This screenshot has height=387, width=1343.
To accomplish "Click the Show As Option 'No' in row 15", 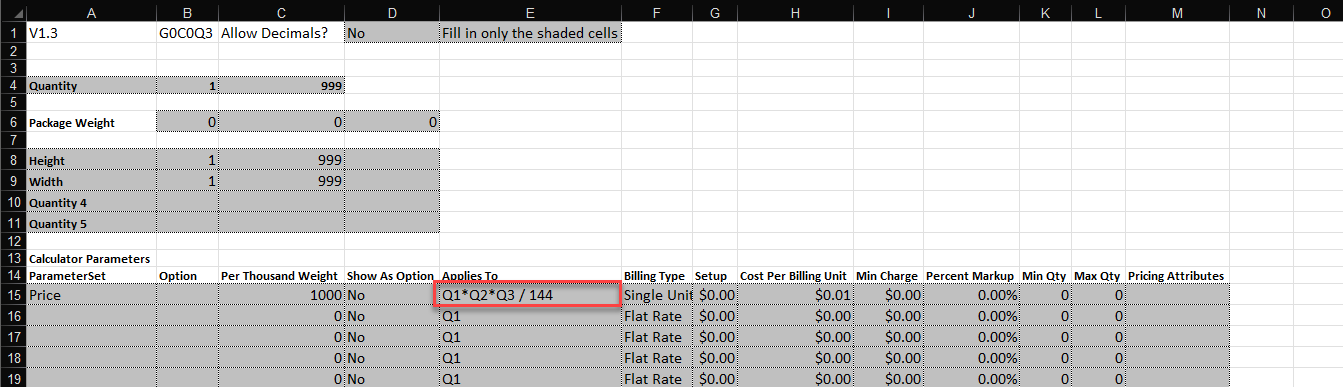I will point(392,296).
